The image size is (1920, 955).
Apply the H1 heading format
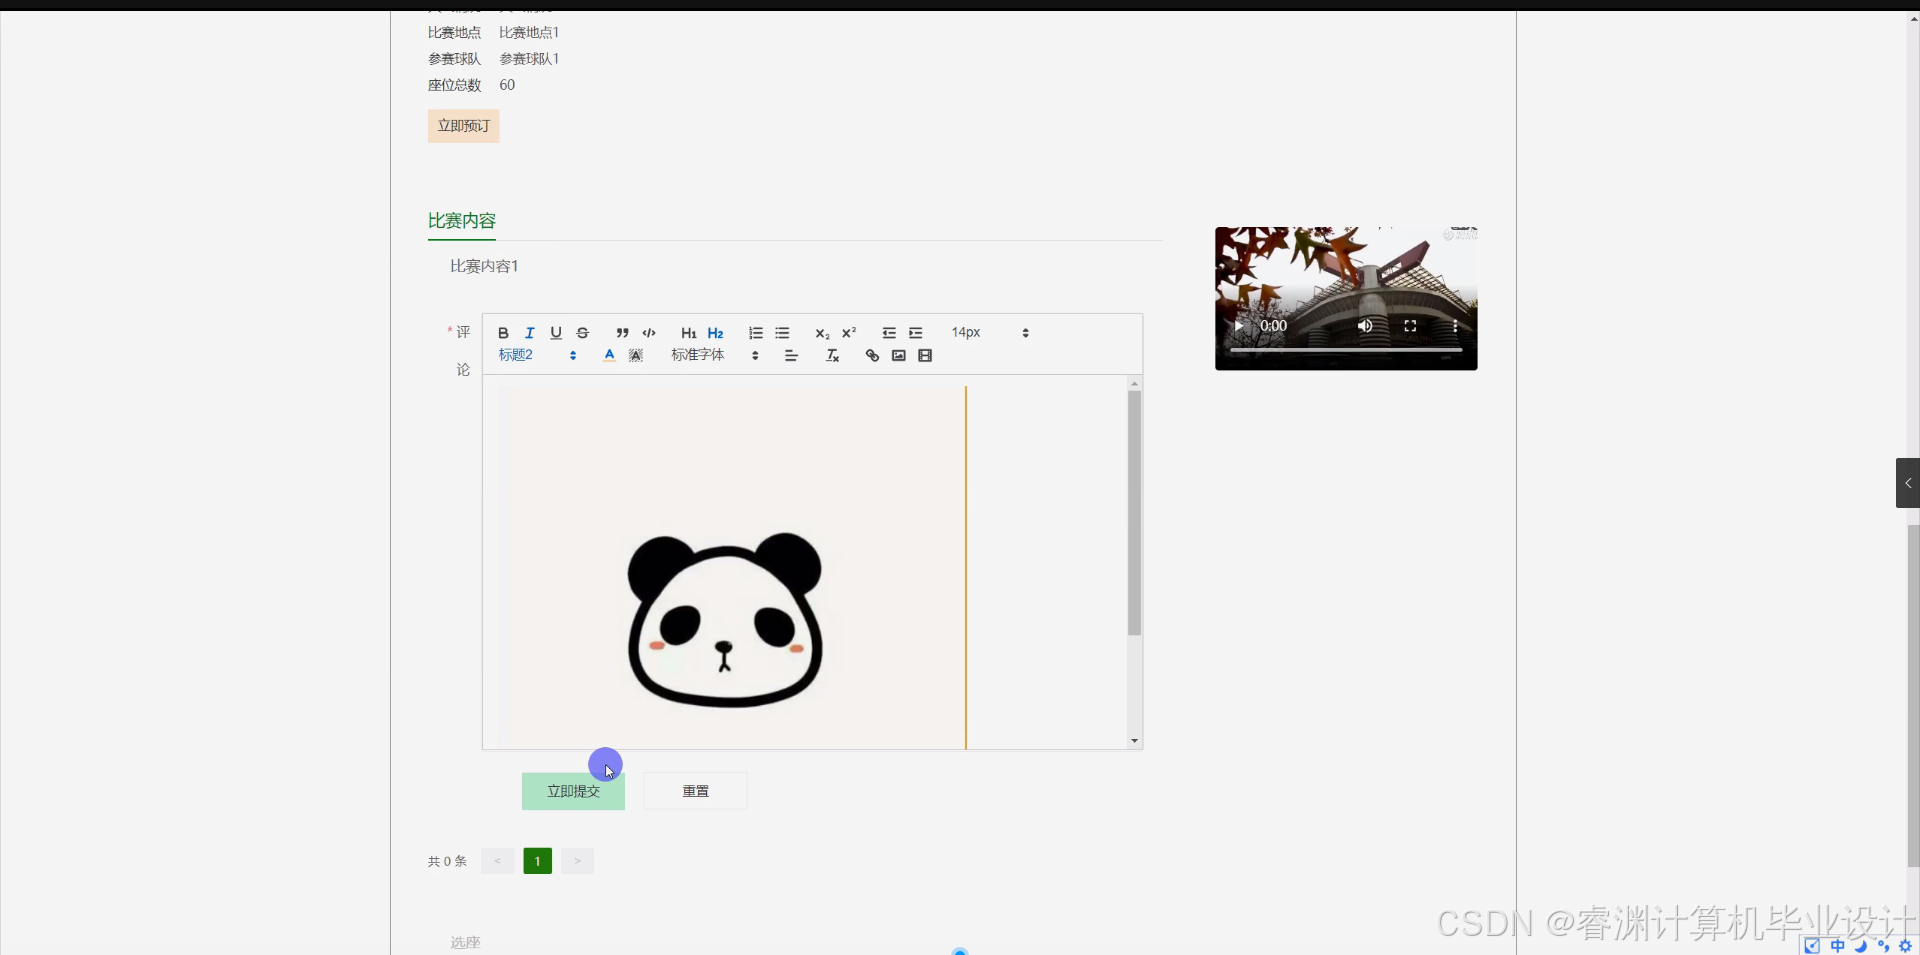(x=688, y=333)
